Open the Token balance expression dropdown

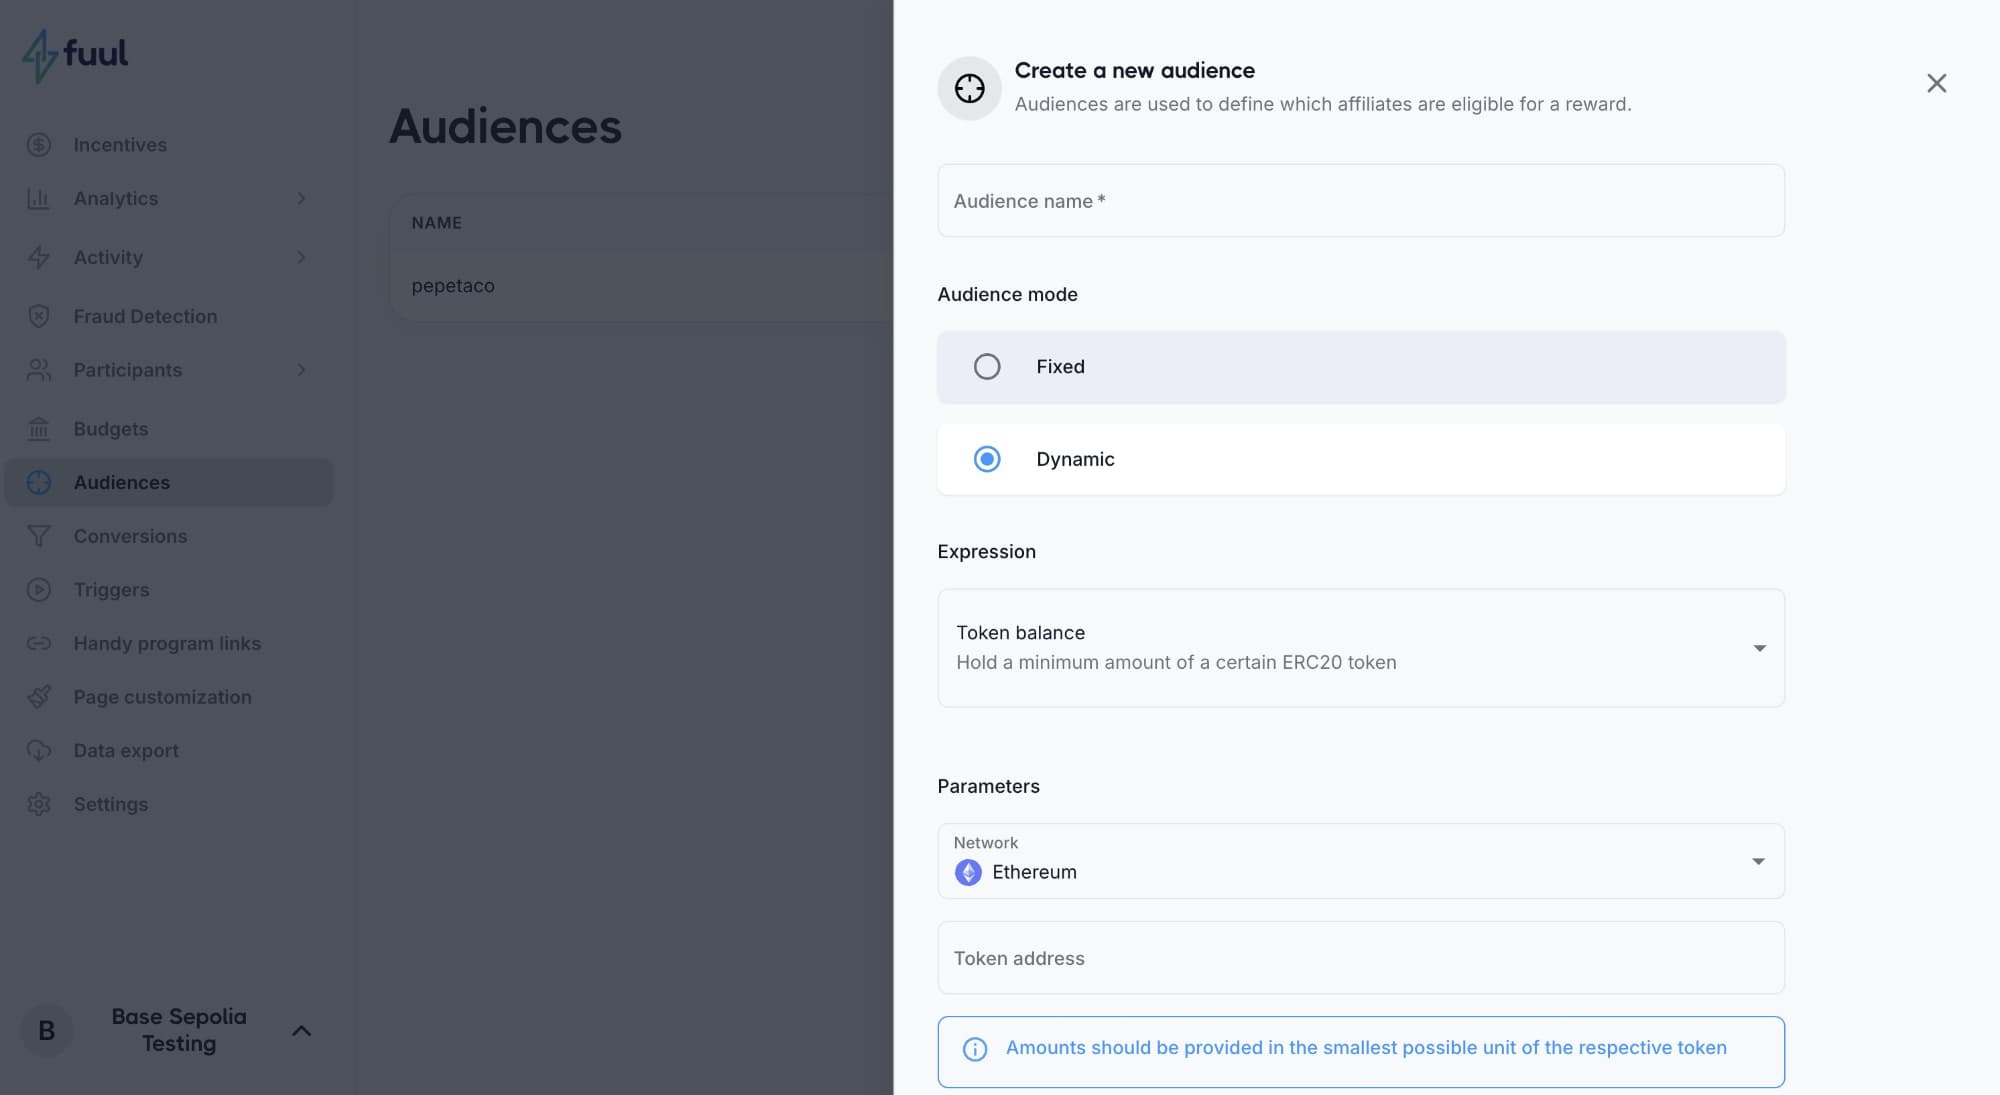pyautogui.click(x=1360, y=648)
